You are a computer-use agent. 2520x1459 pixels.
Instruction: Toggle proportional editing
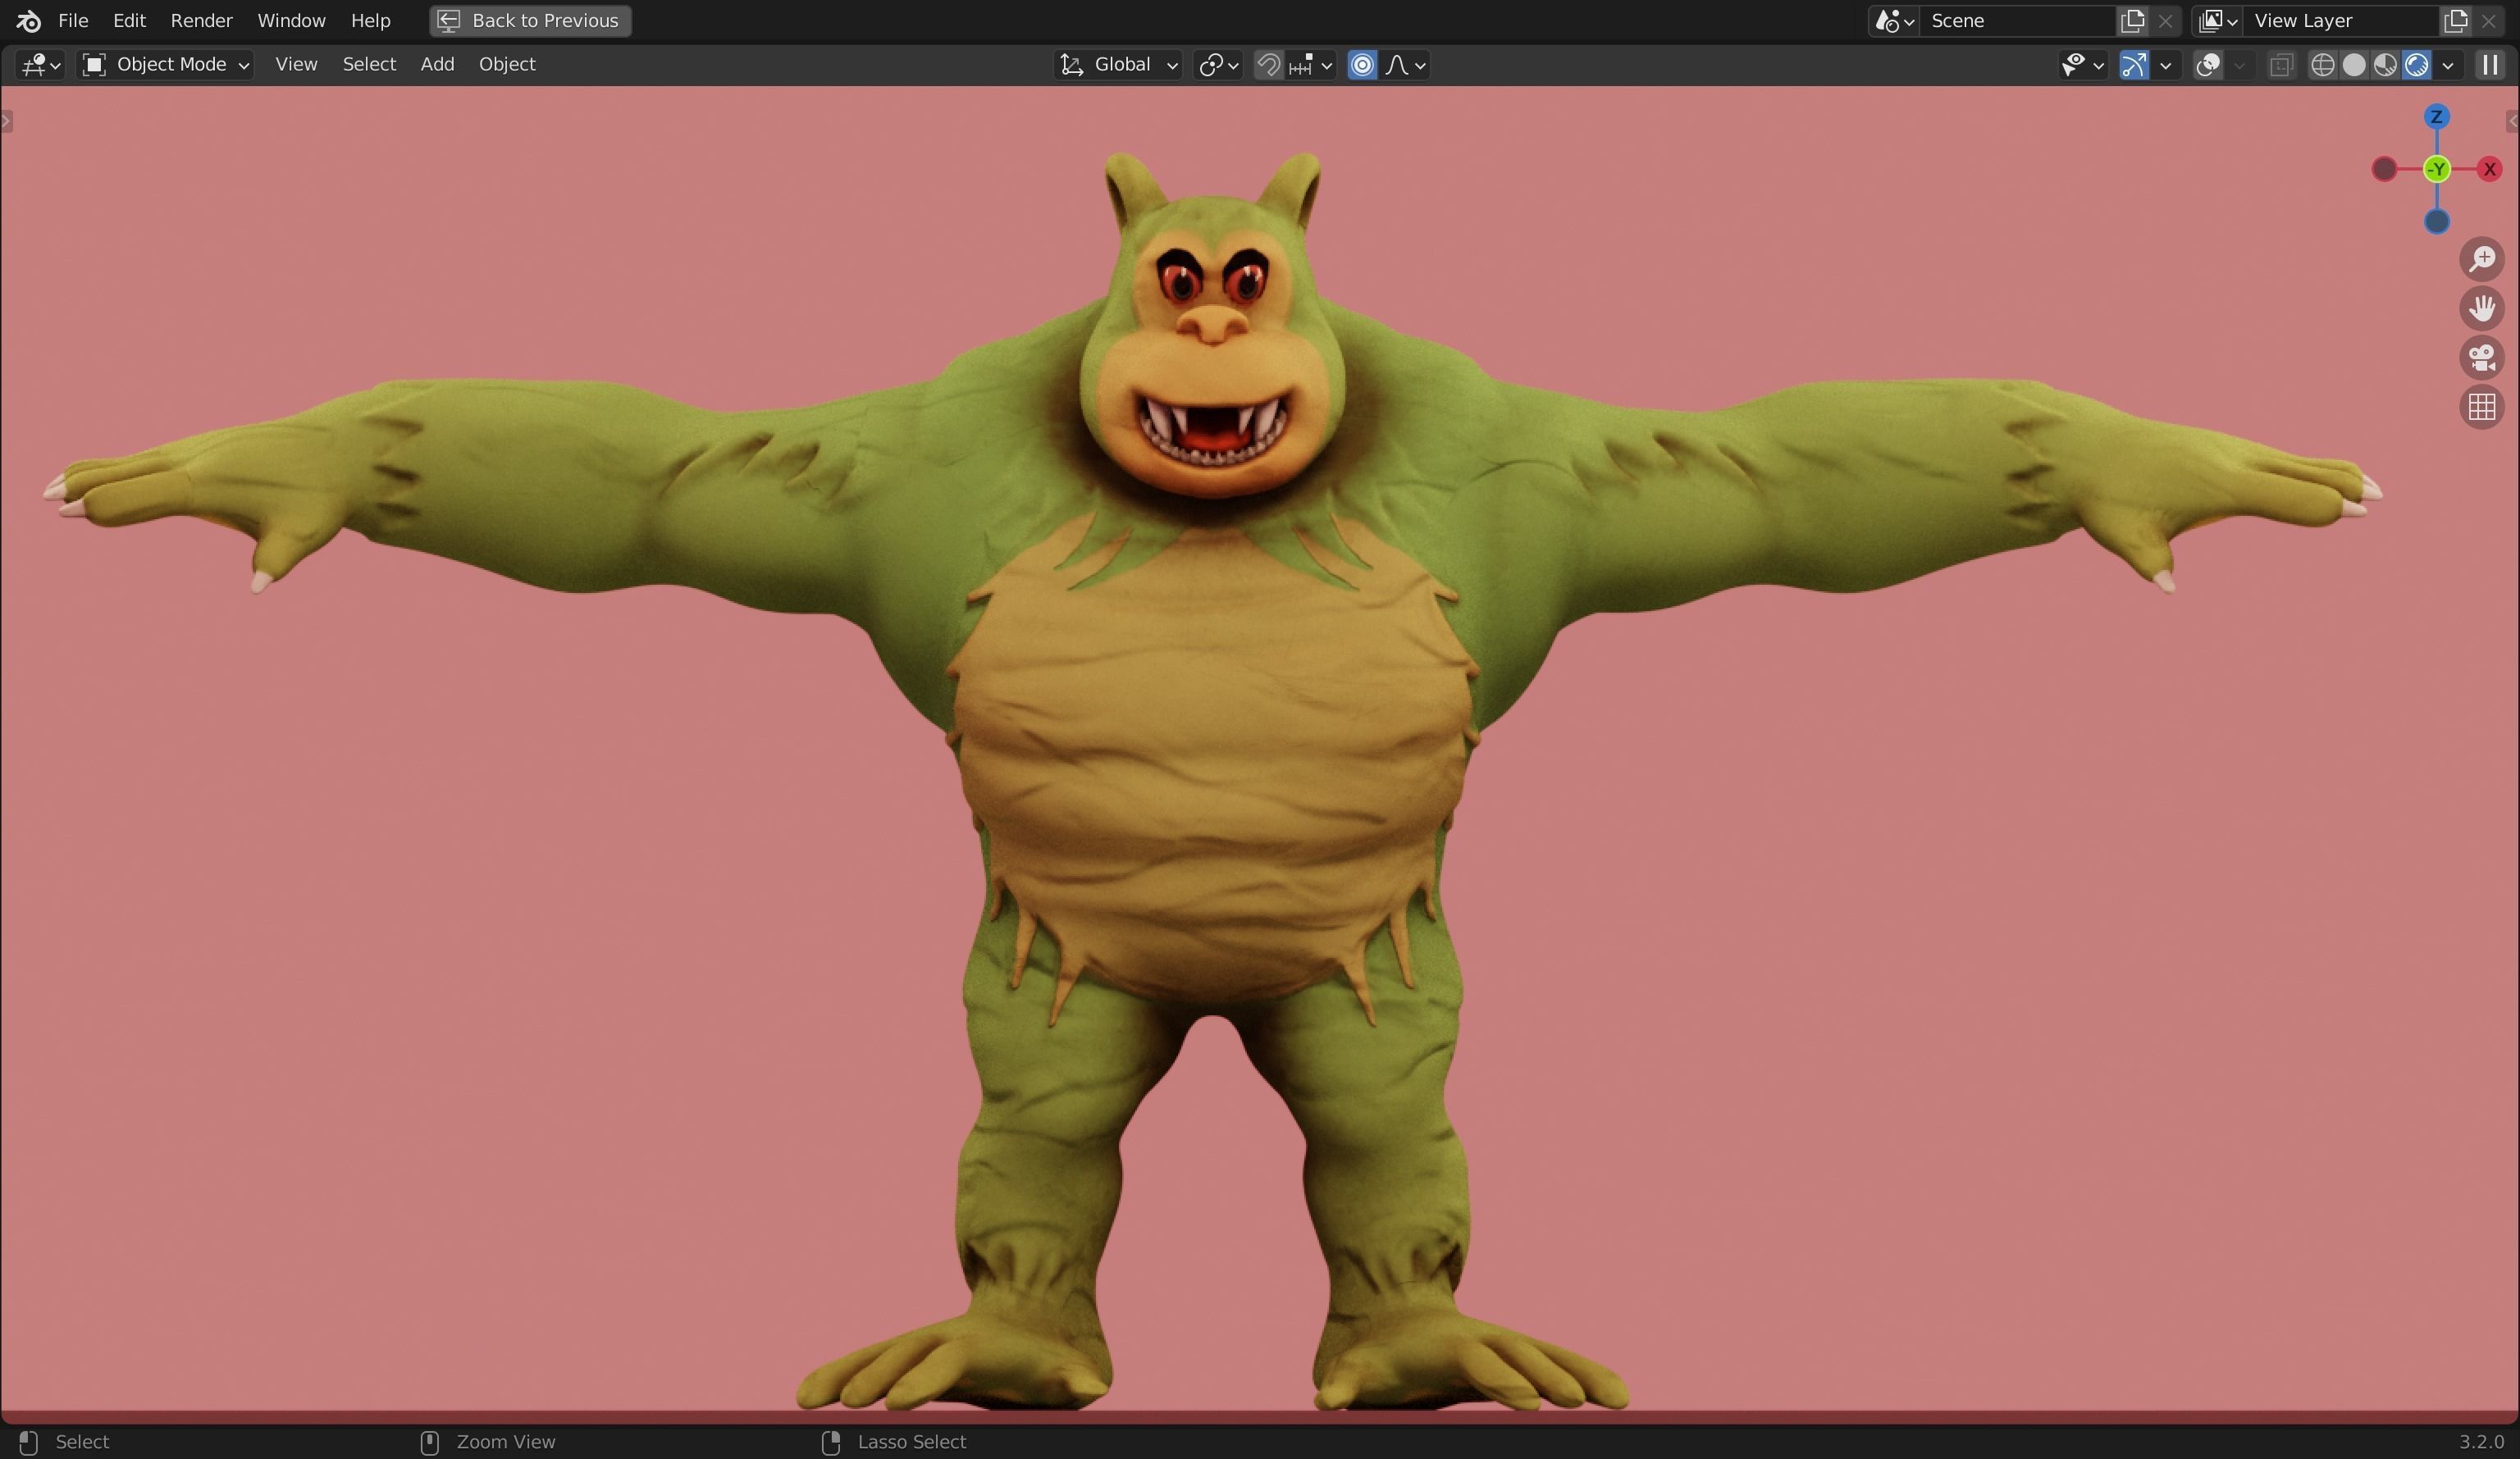1362,65
